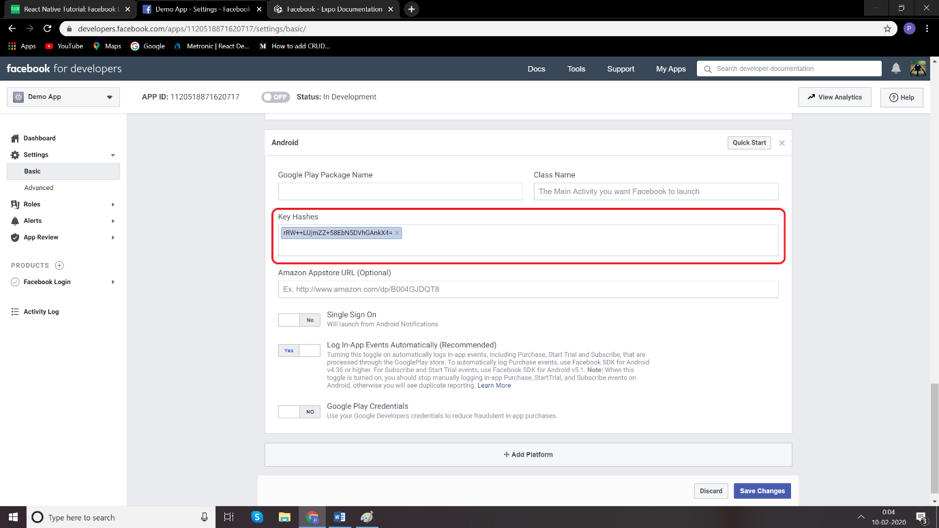Viewport: 939px width, 528px height.
Task: Click the Save Changes button
Action: [x=762, y=491]
